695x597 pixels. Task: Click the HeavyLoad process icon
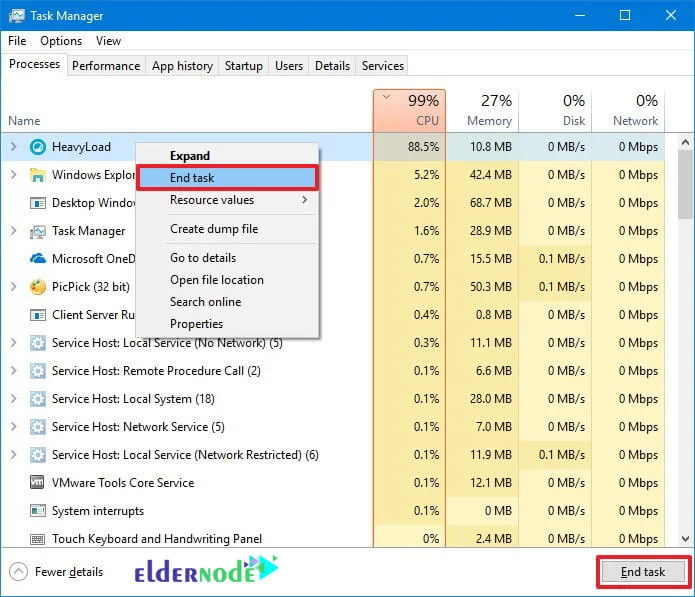(38, 147)
